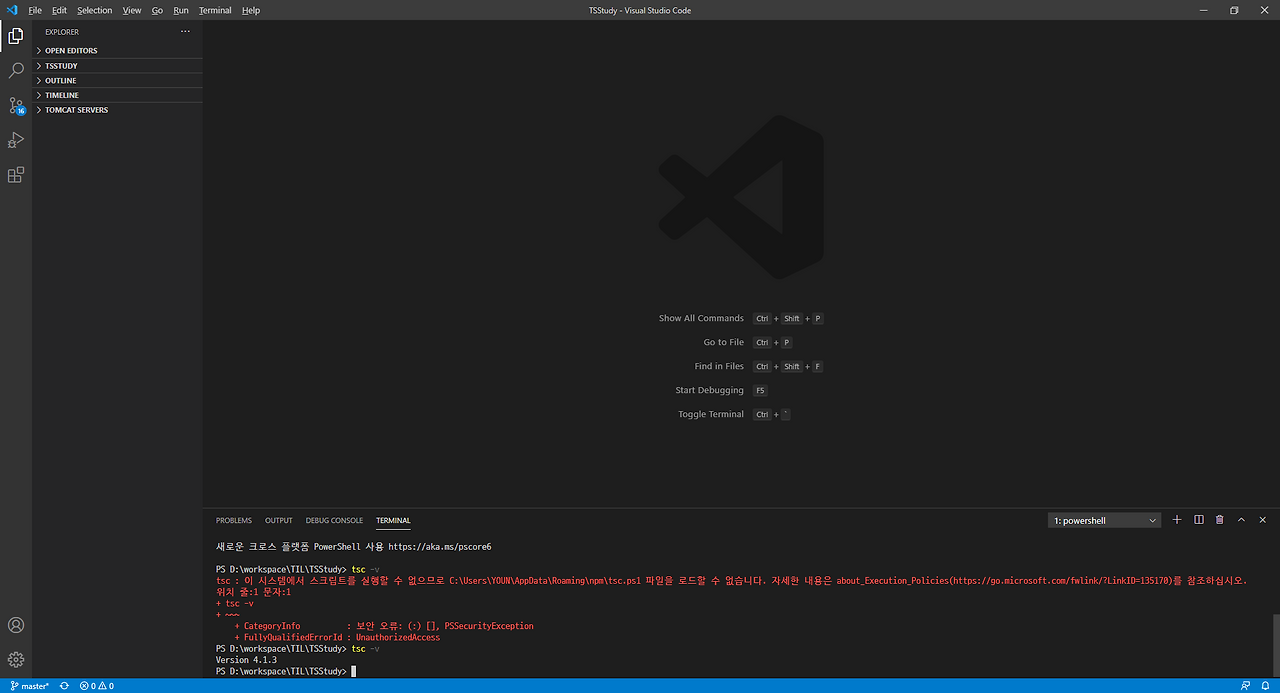Screen dimensions: 1280x693
Task: Click the errors and warnings status counter
Action: pos(95,686)
